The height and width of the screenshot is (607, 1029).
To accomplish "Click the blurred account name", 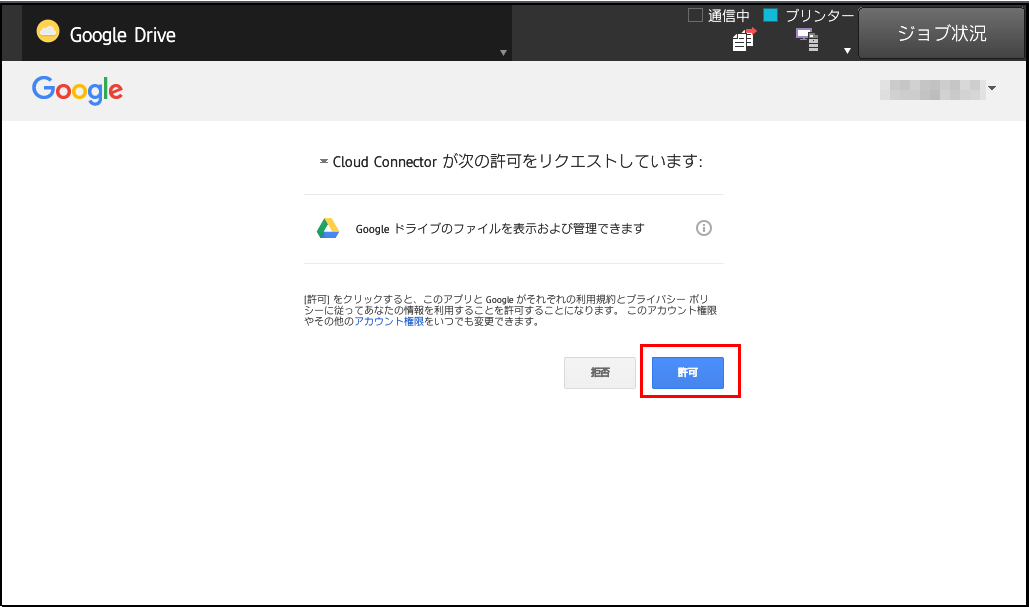I will click(x=933, y=89).
